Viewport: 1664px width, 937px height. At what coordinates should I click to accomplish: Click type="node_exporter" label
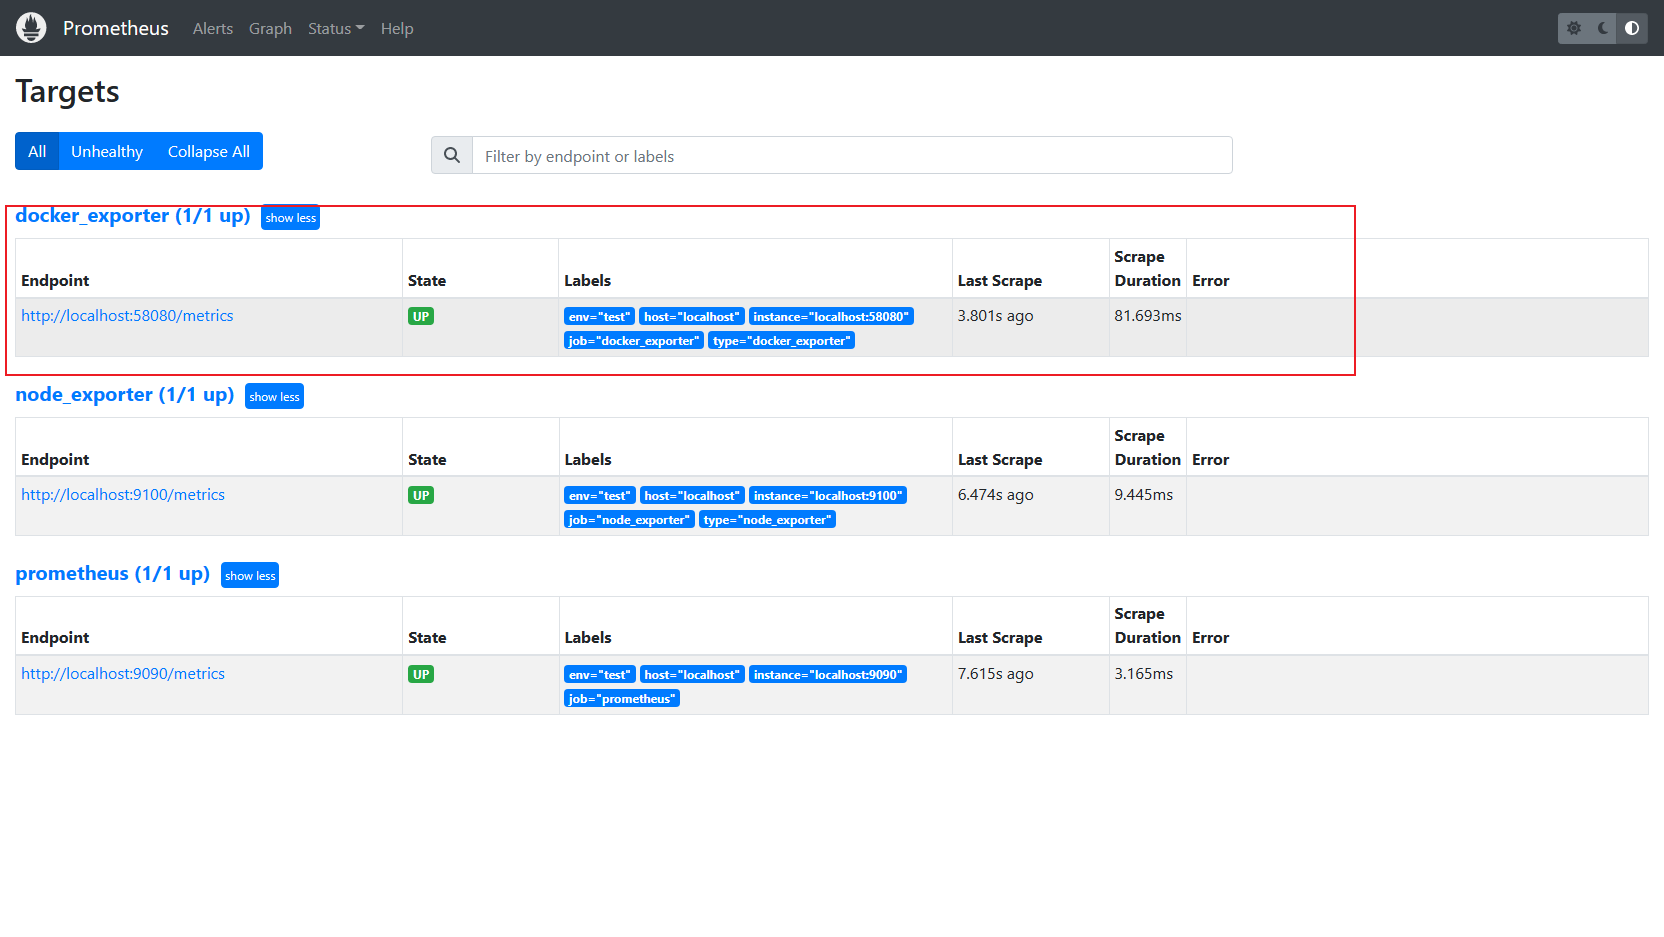[768, 519]
